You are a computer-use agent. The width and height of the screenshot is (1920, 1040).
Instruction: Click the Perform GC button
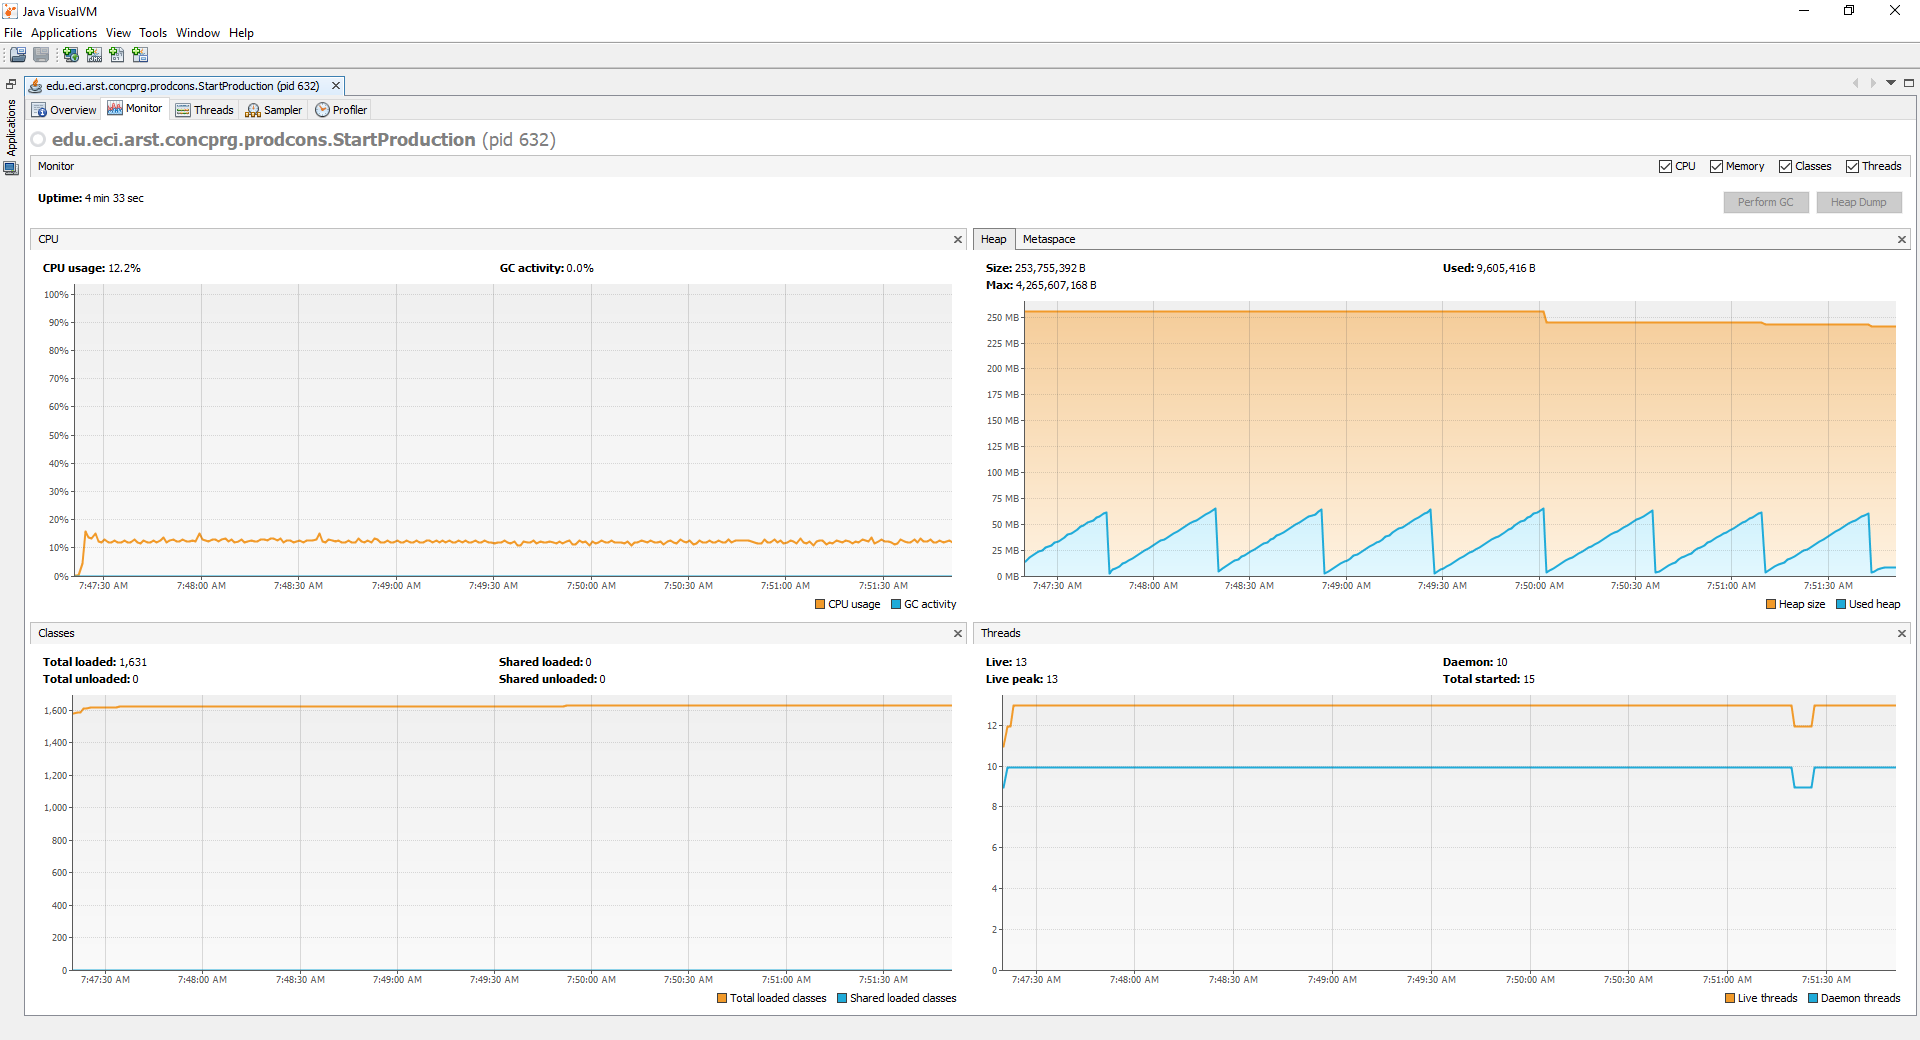[x=1766, y=202]
